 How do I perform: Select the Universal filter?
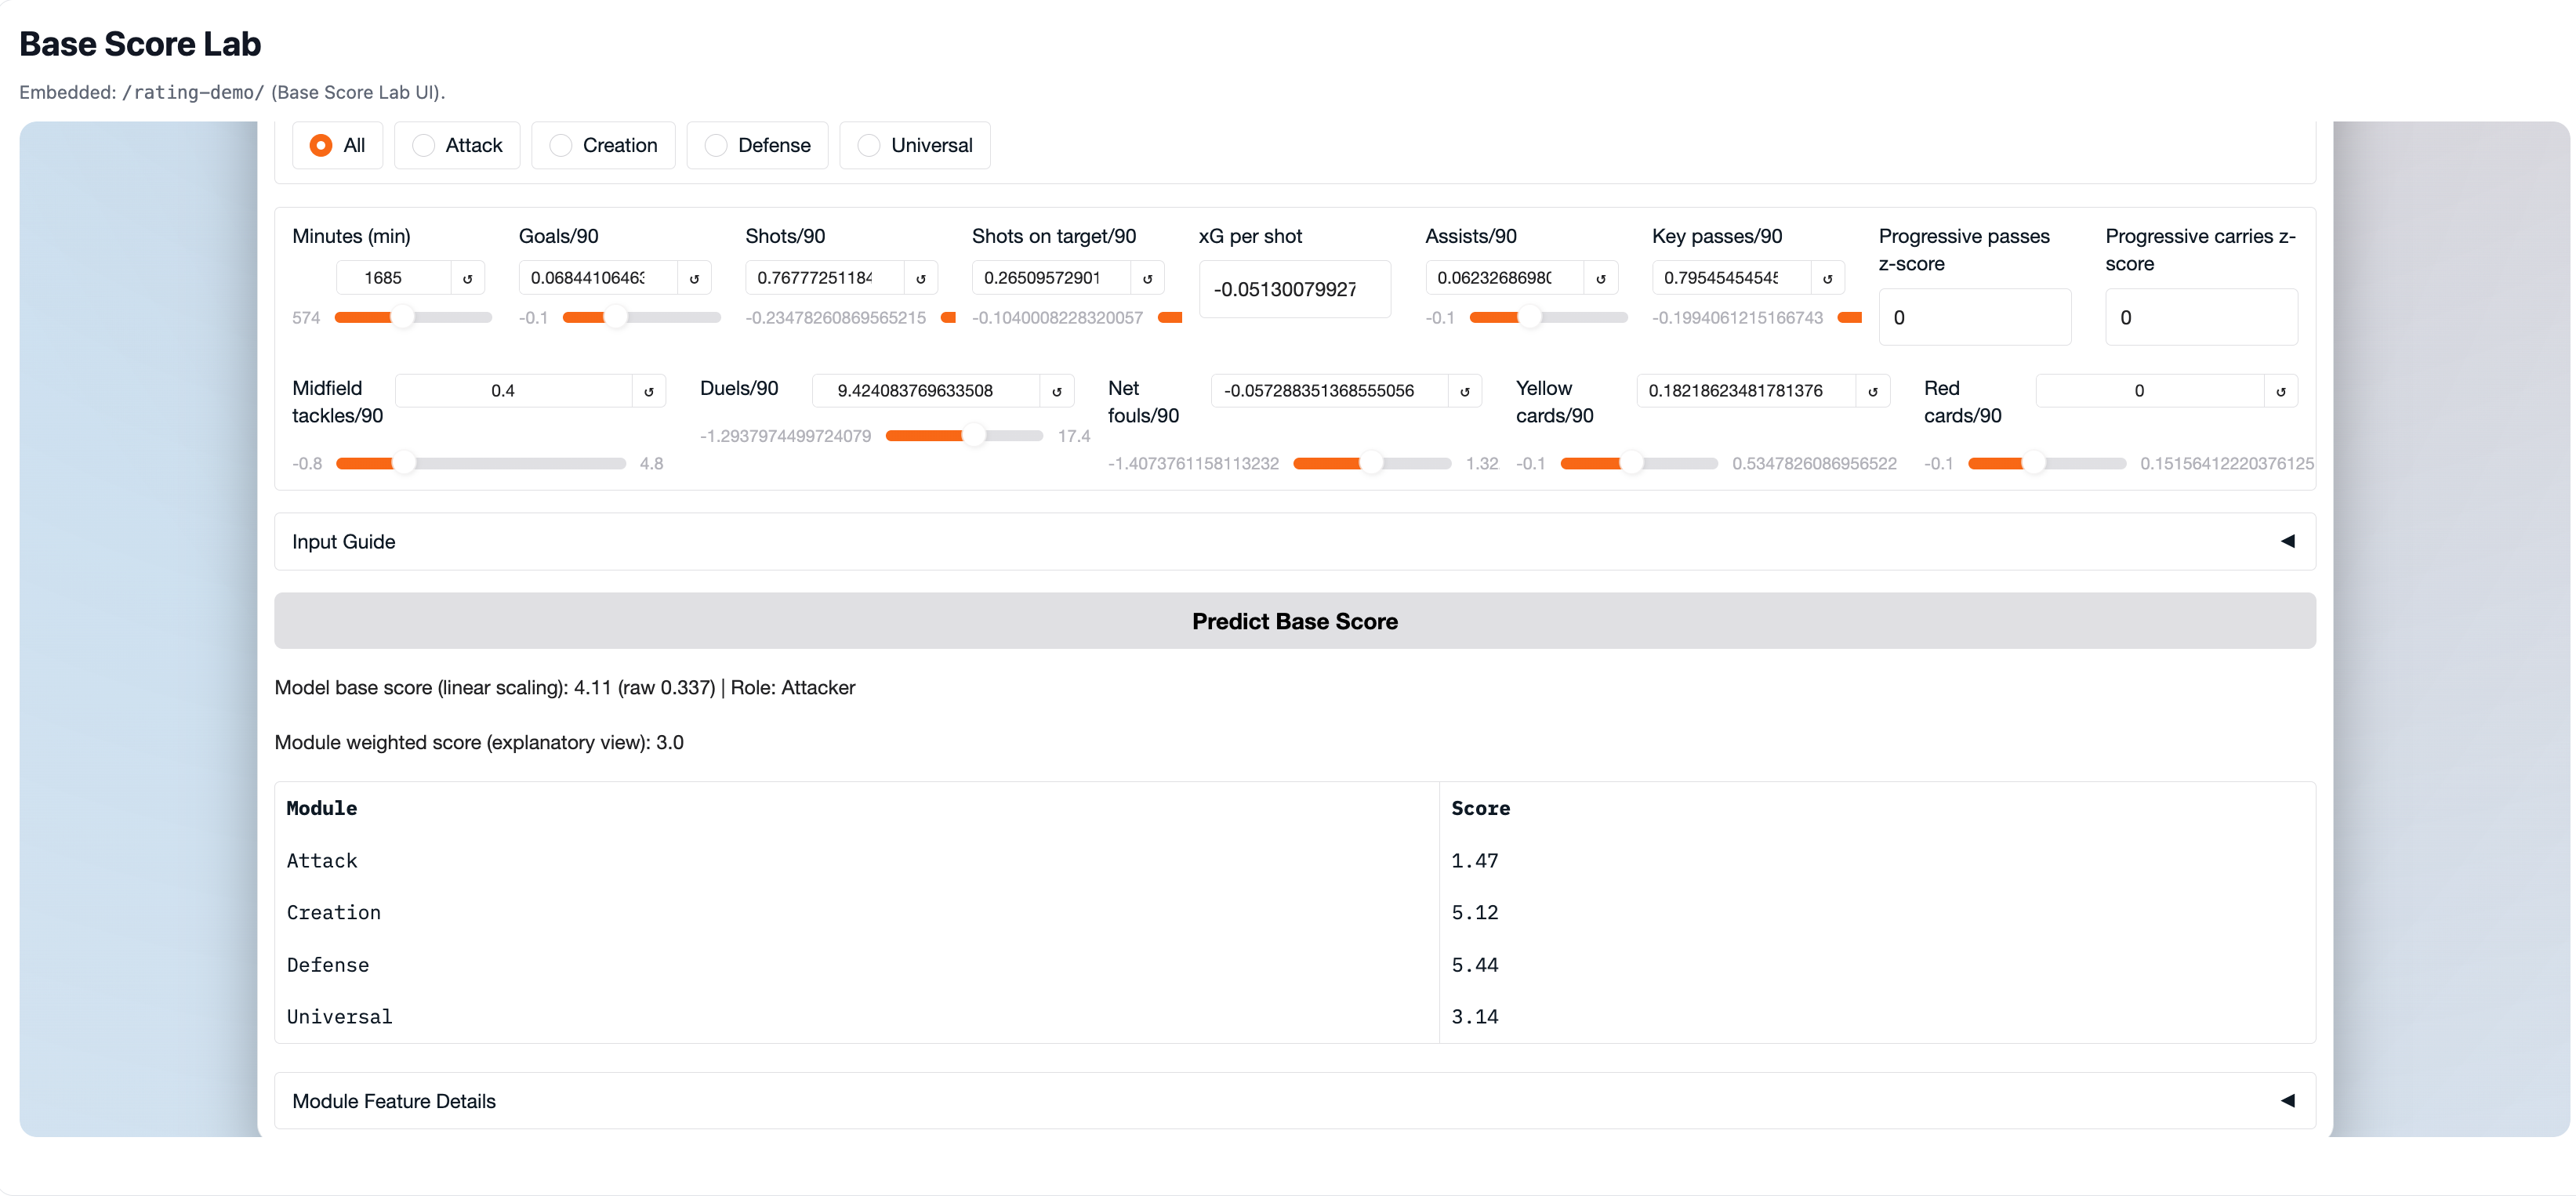pos(914,145)
